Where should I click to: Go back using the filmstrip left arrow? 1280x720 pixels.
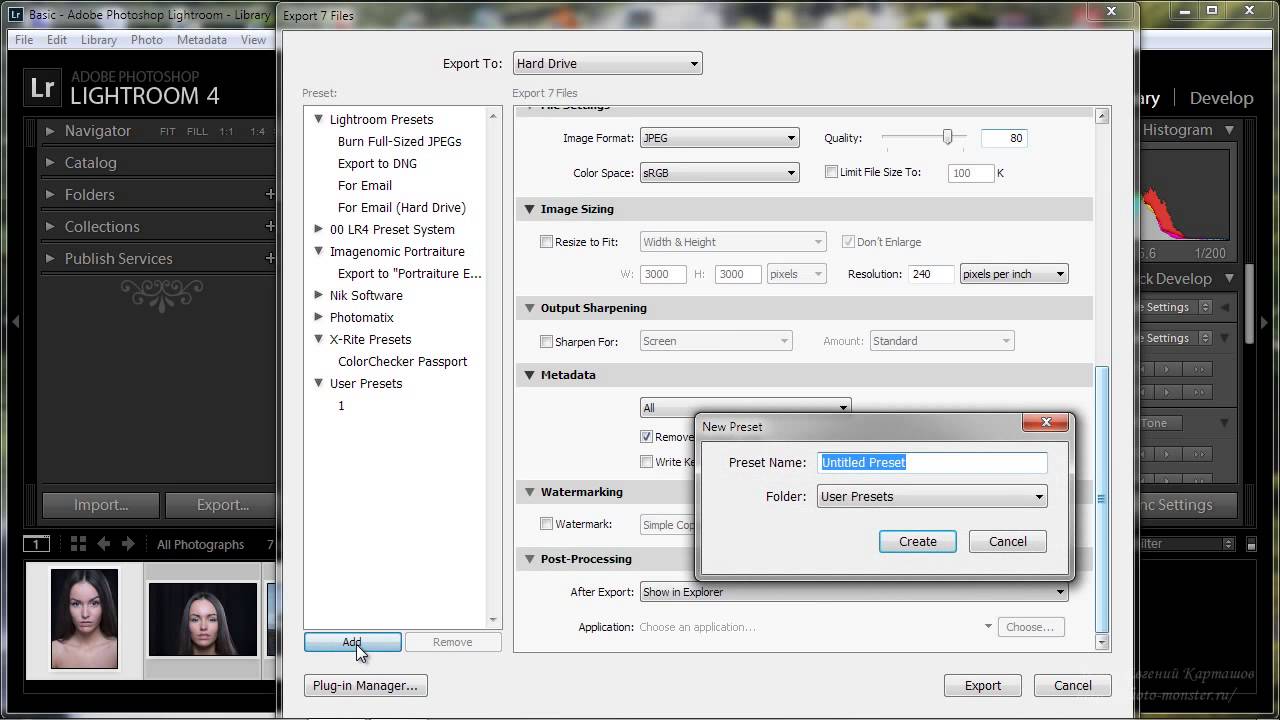pos(103,544)
